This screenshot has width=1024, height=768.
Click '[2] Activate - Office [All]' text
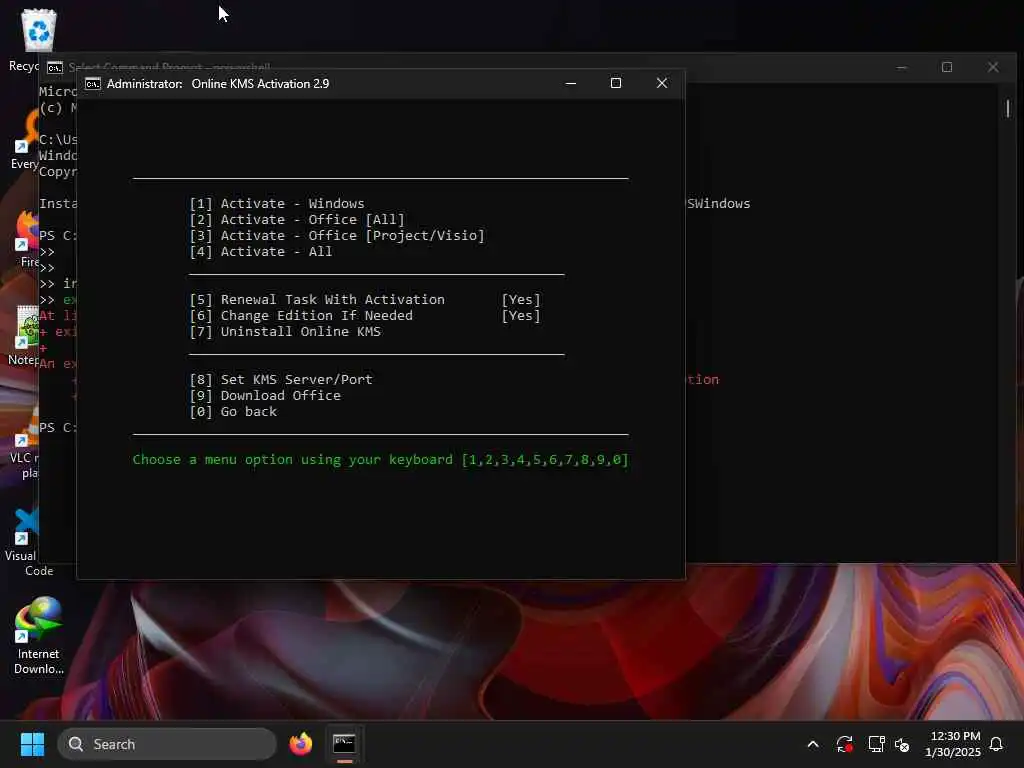pyautogui.click(x=297, y=220)
